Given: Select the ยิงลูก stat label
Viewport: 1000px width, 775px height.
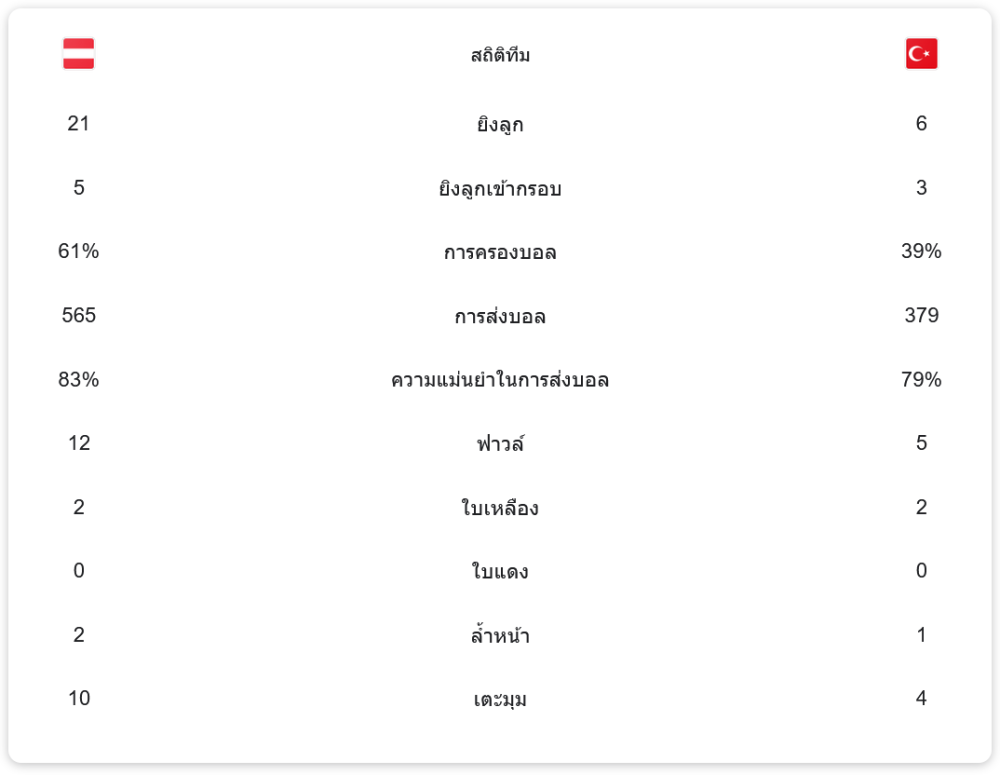Looking at the screenshot, I should (x=500, y=125).
